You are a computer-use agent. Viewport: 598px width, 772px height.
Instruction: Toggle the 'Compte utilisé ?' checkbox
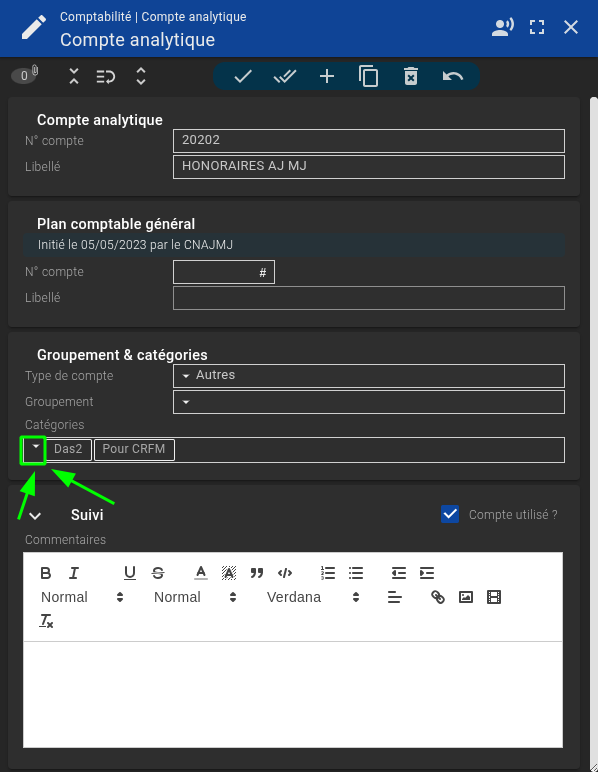tap(450, 515)
